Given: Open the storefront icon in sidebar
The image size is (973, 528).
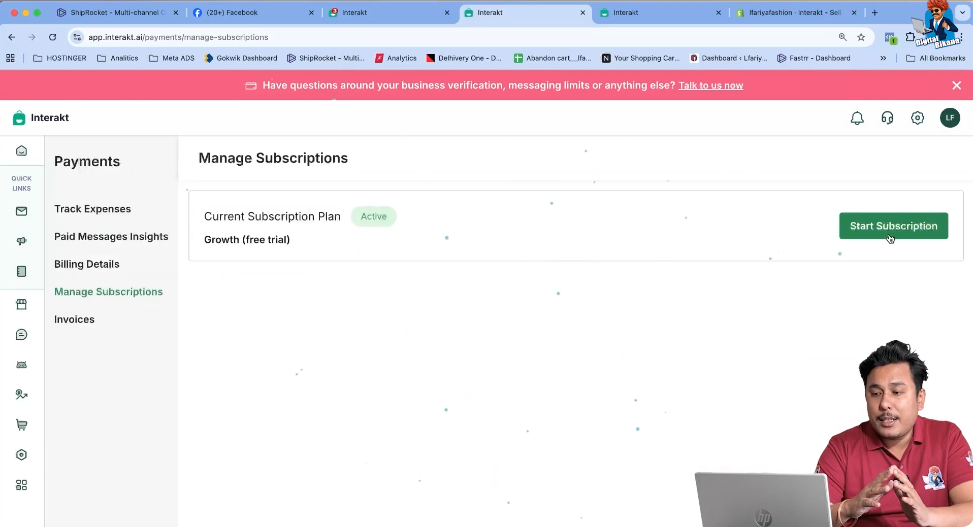Looking at the screenshot, I should point(22,305).
